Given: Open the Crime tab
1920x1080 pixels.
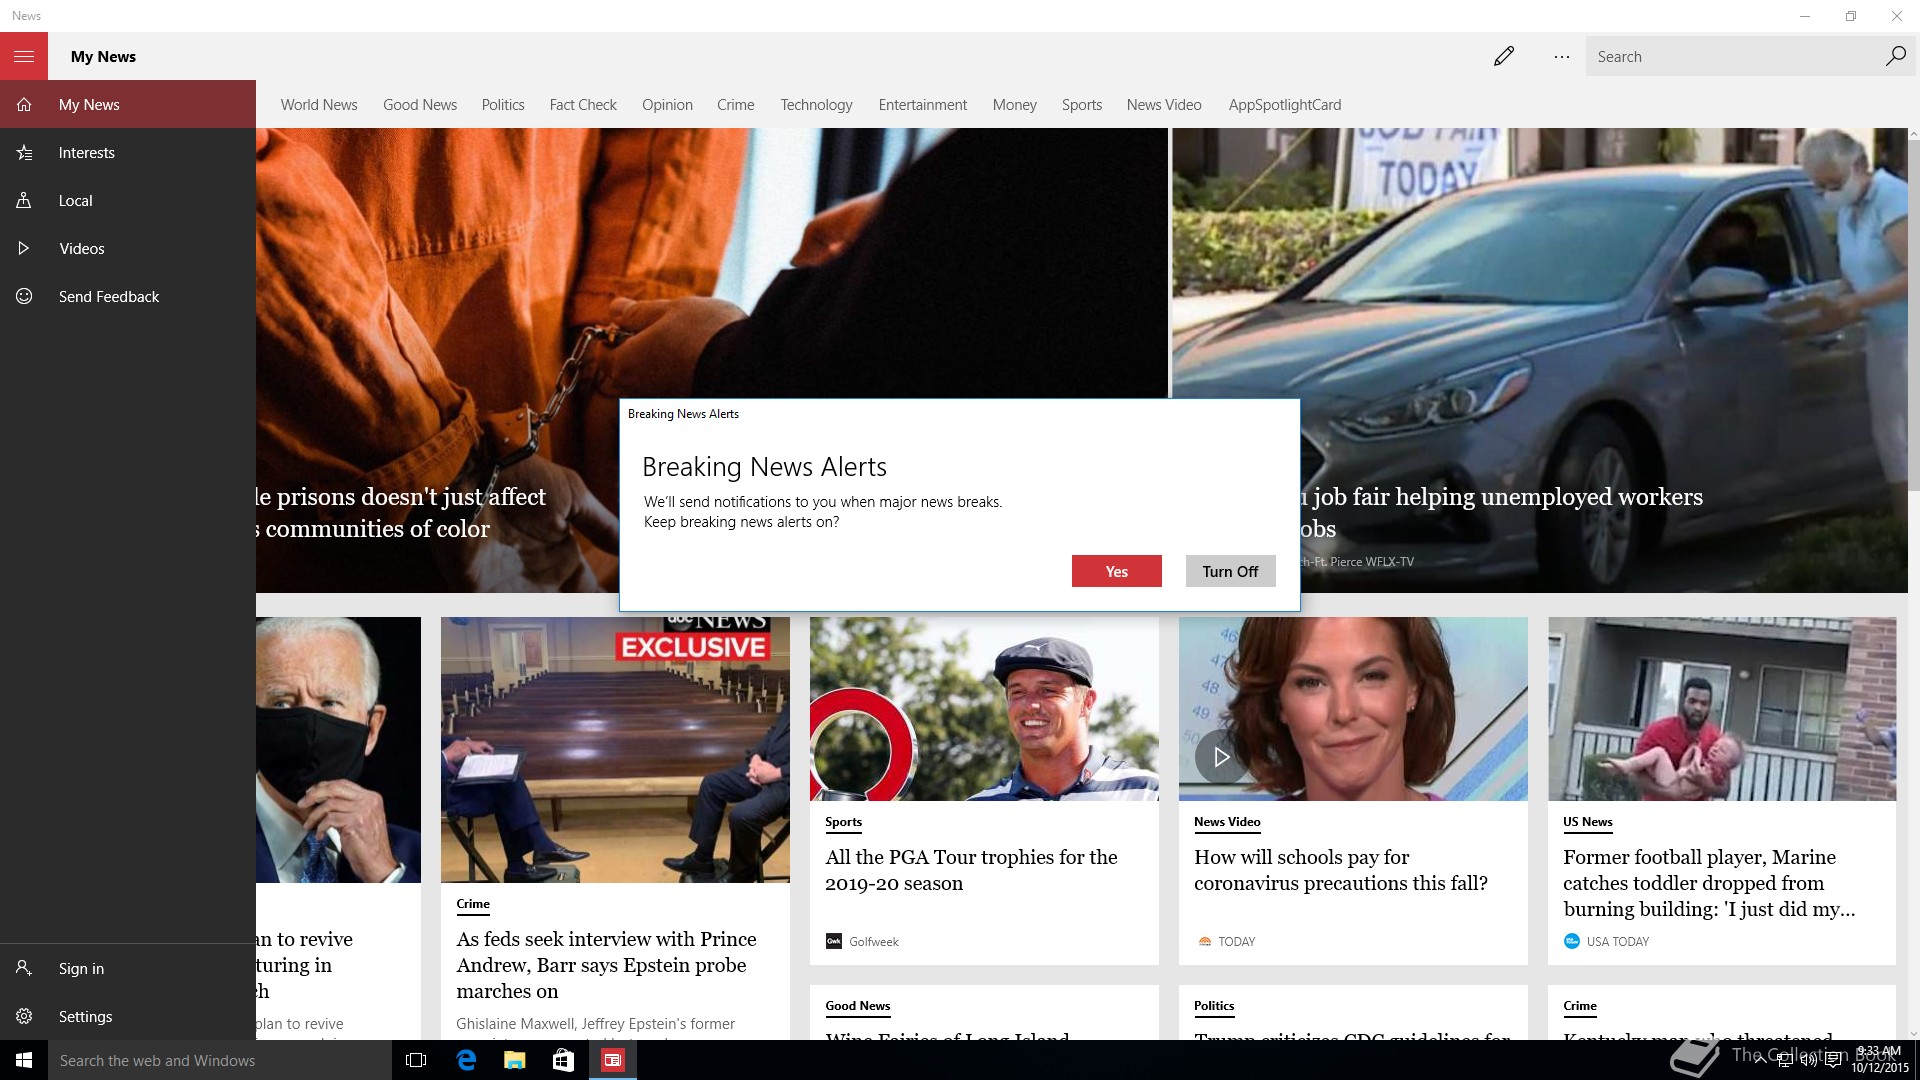Looking at the screenshot, I should pyautogui.click(x=736, y=104).
